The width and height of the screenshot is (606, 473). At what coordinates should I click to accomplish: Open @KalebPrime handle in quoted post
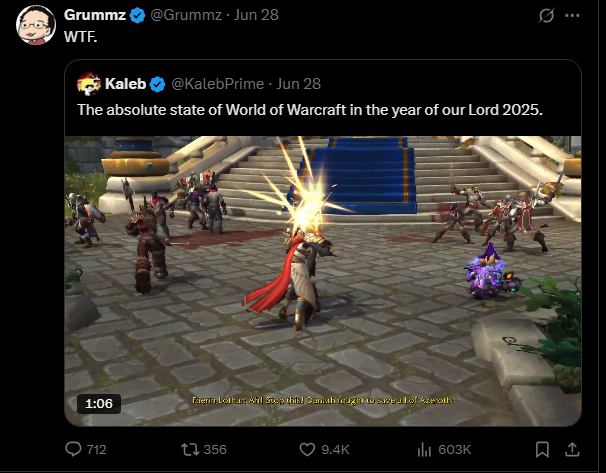pyautogui.click(x=218, y=84)
